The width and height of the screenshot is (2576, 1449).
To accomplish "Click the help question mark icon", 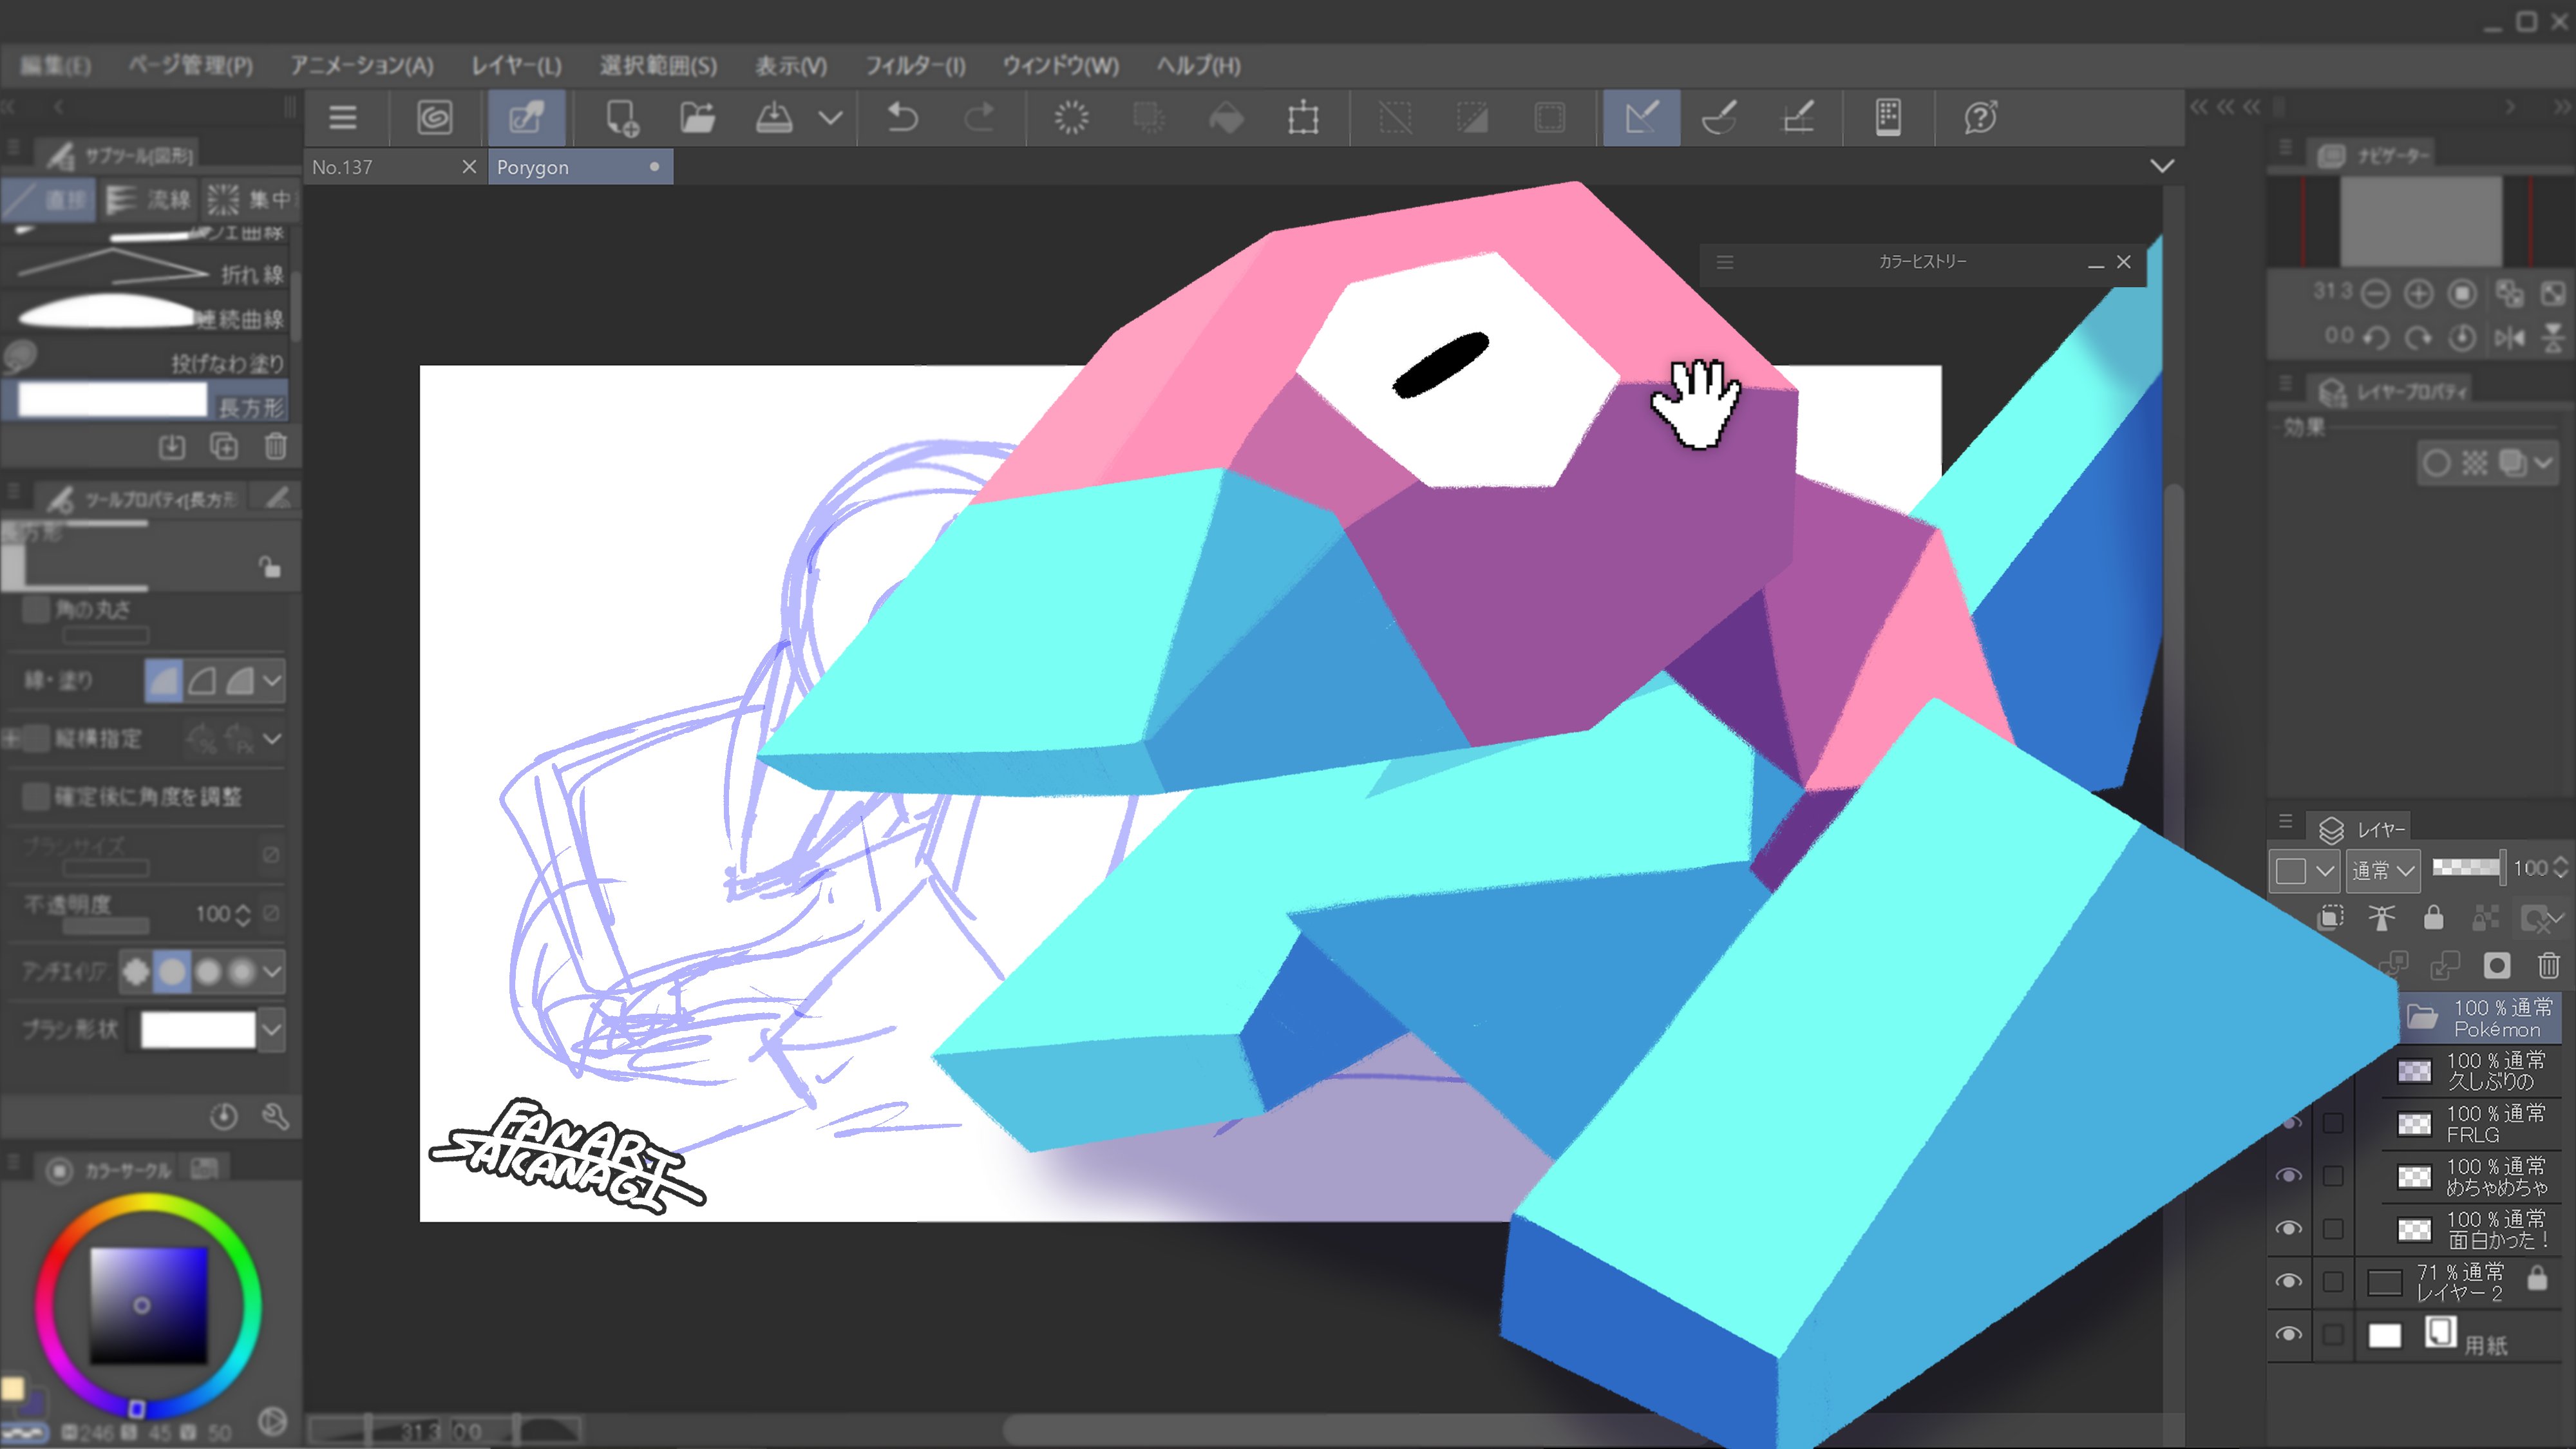I will pos(1980,118).
